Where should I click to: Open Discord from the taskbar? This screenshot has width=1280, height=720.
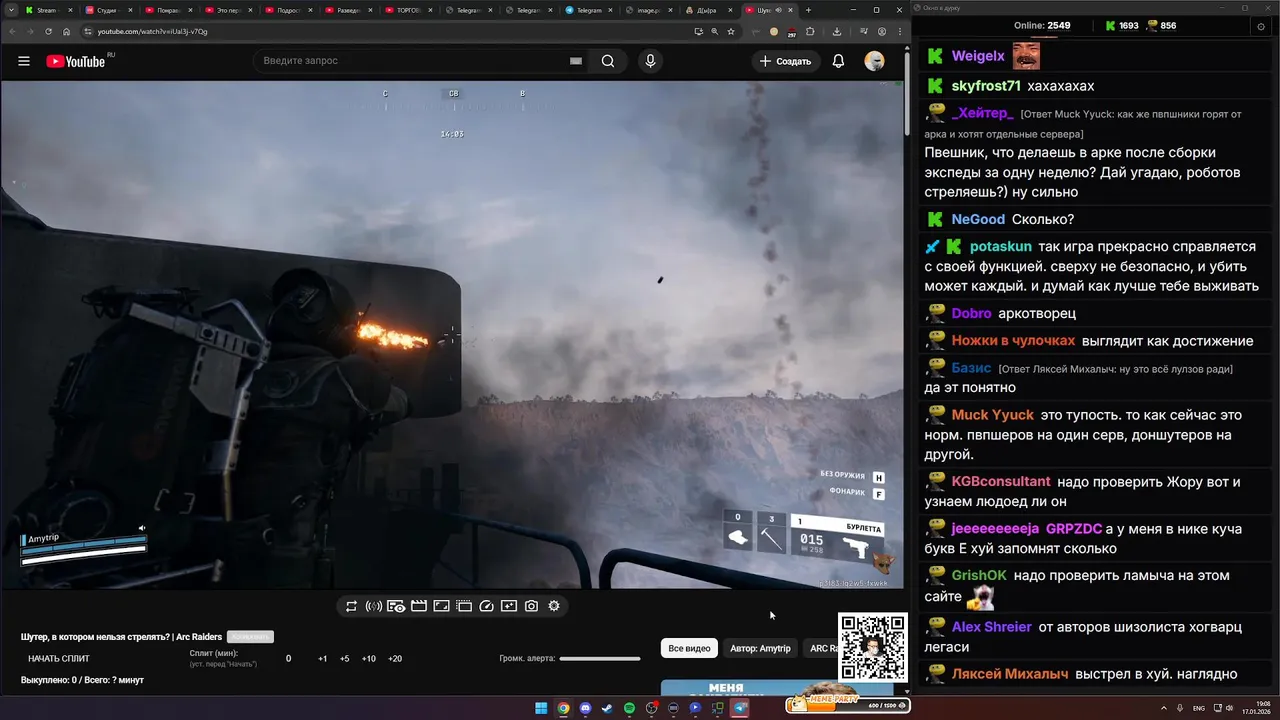click(585, 708)
